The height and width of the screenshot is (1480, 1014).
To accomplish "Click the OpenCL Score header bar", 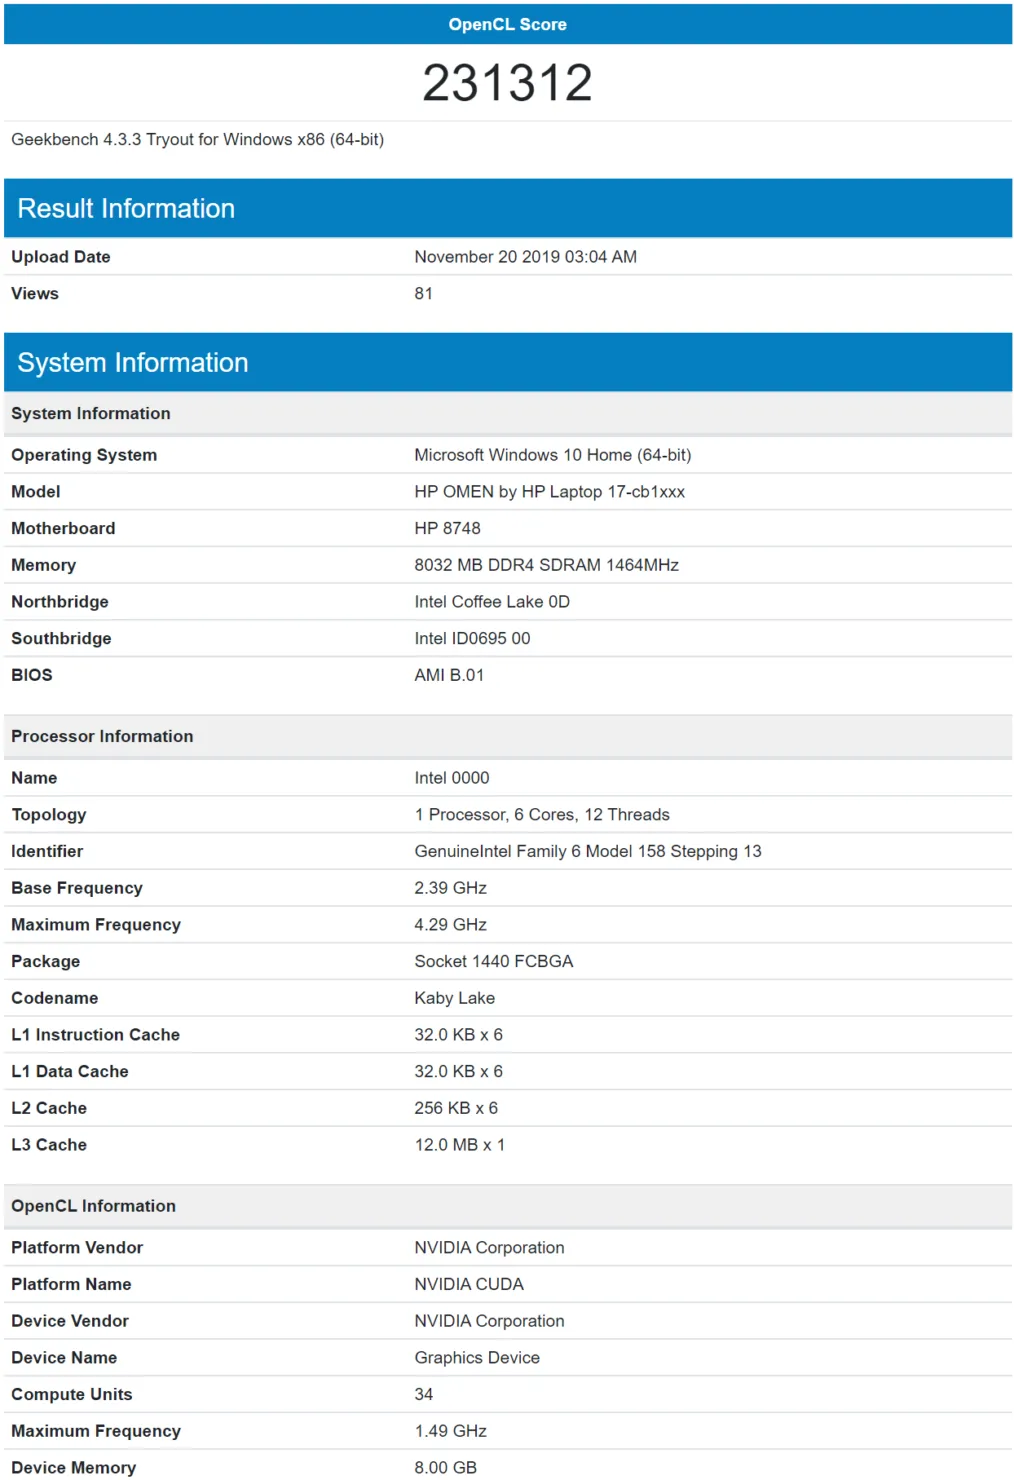I will click(x=507, y=24).
